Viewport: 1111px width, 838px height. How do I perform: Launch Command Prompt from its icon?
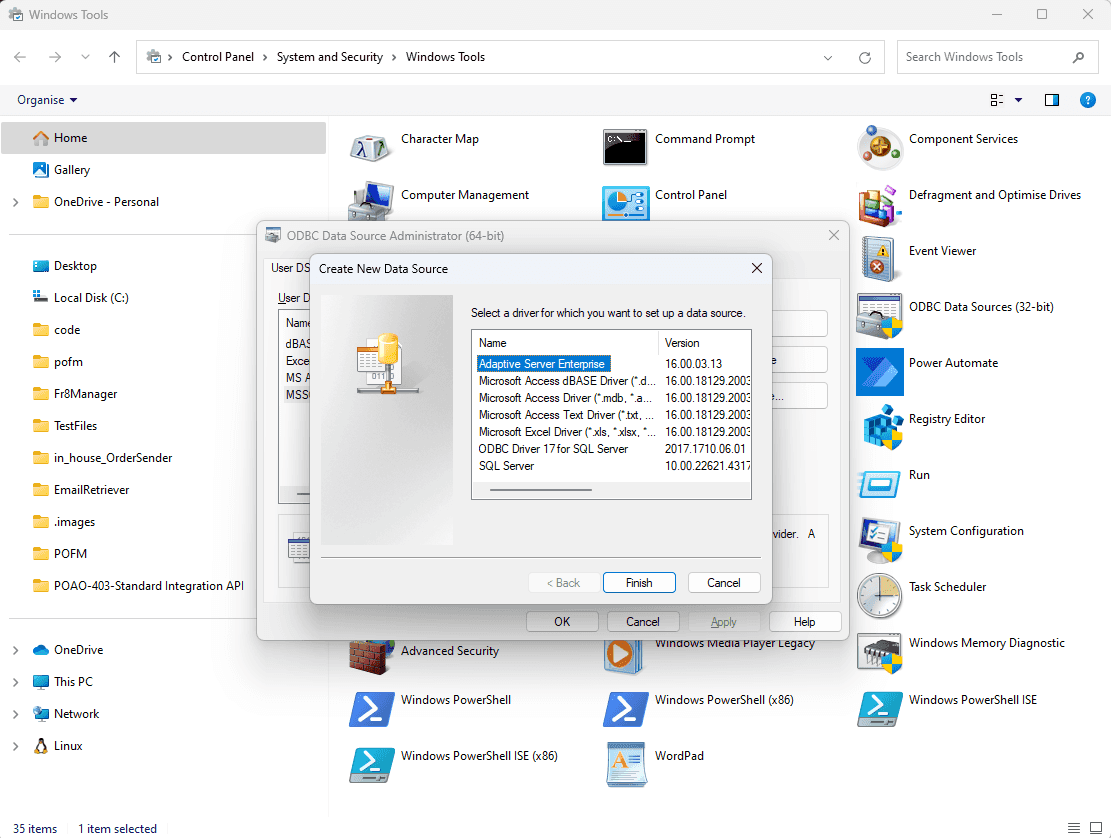(625, 148)
